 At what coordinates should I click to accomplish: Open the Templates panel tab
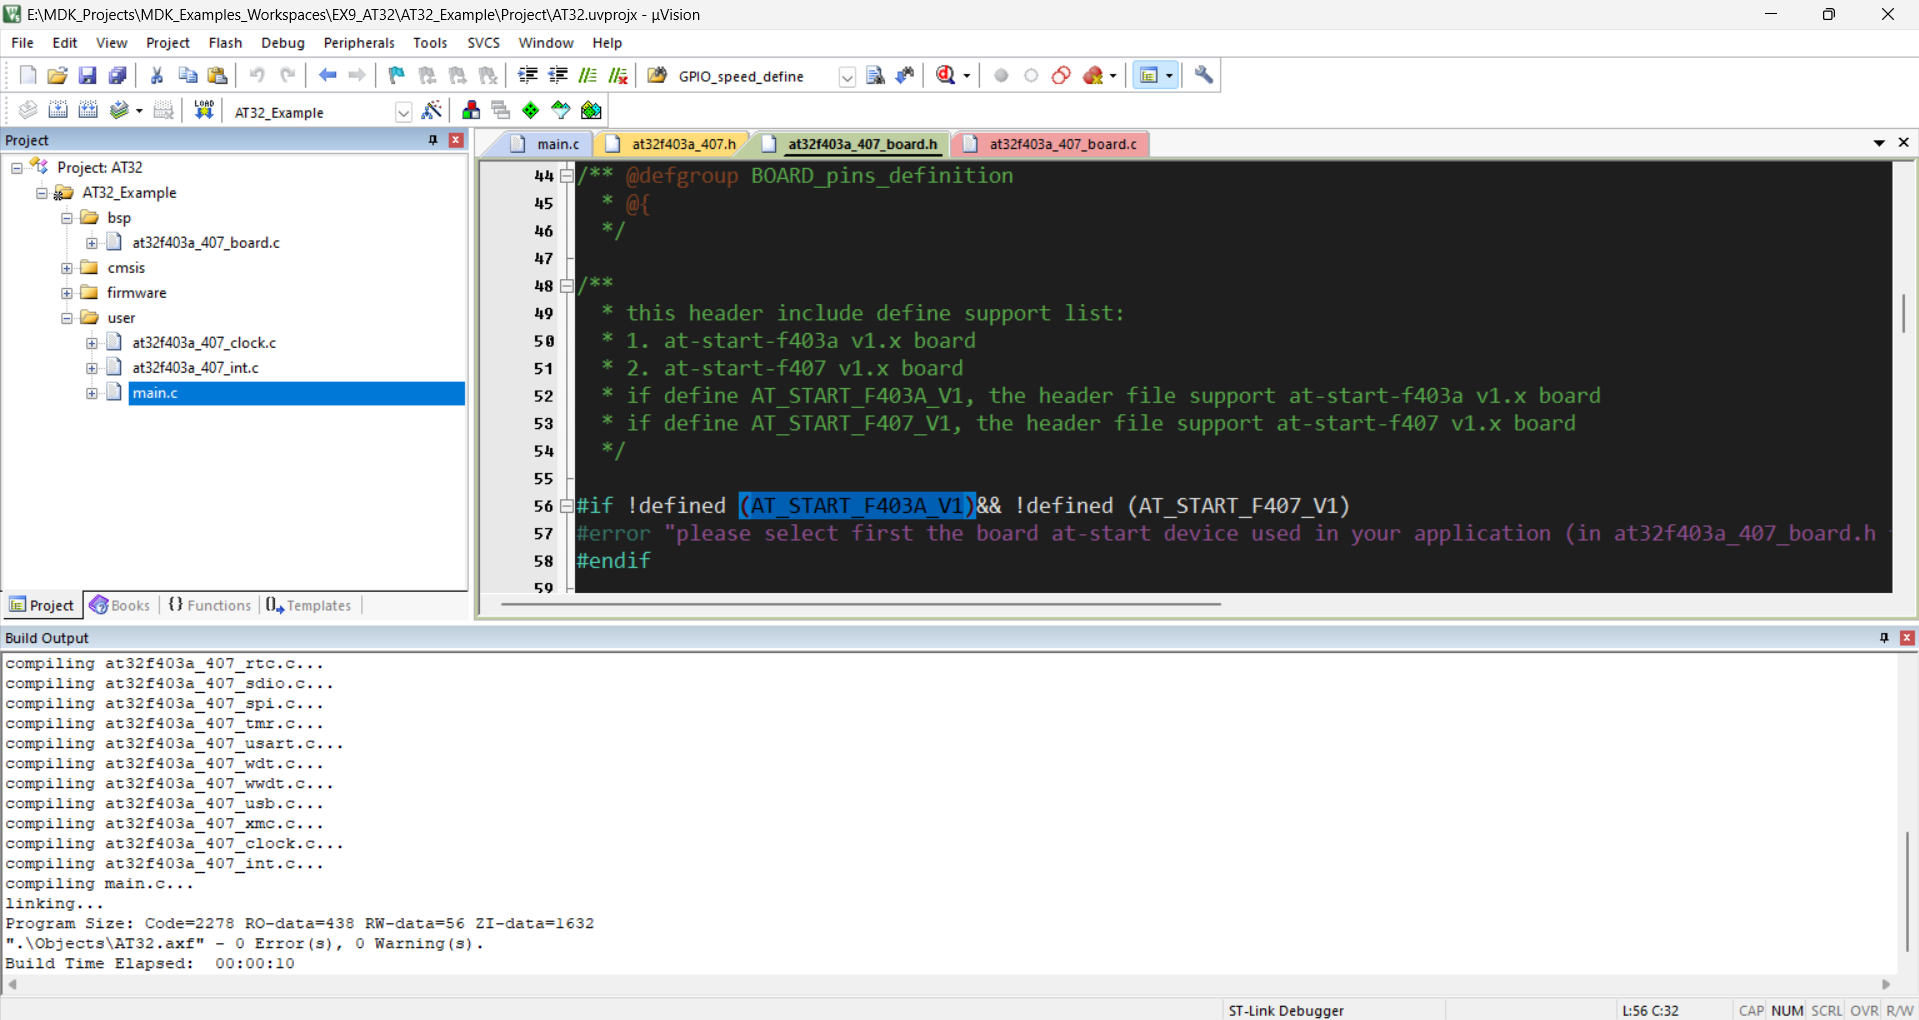point(309,605)
